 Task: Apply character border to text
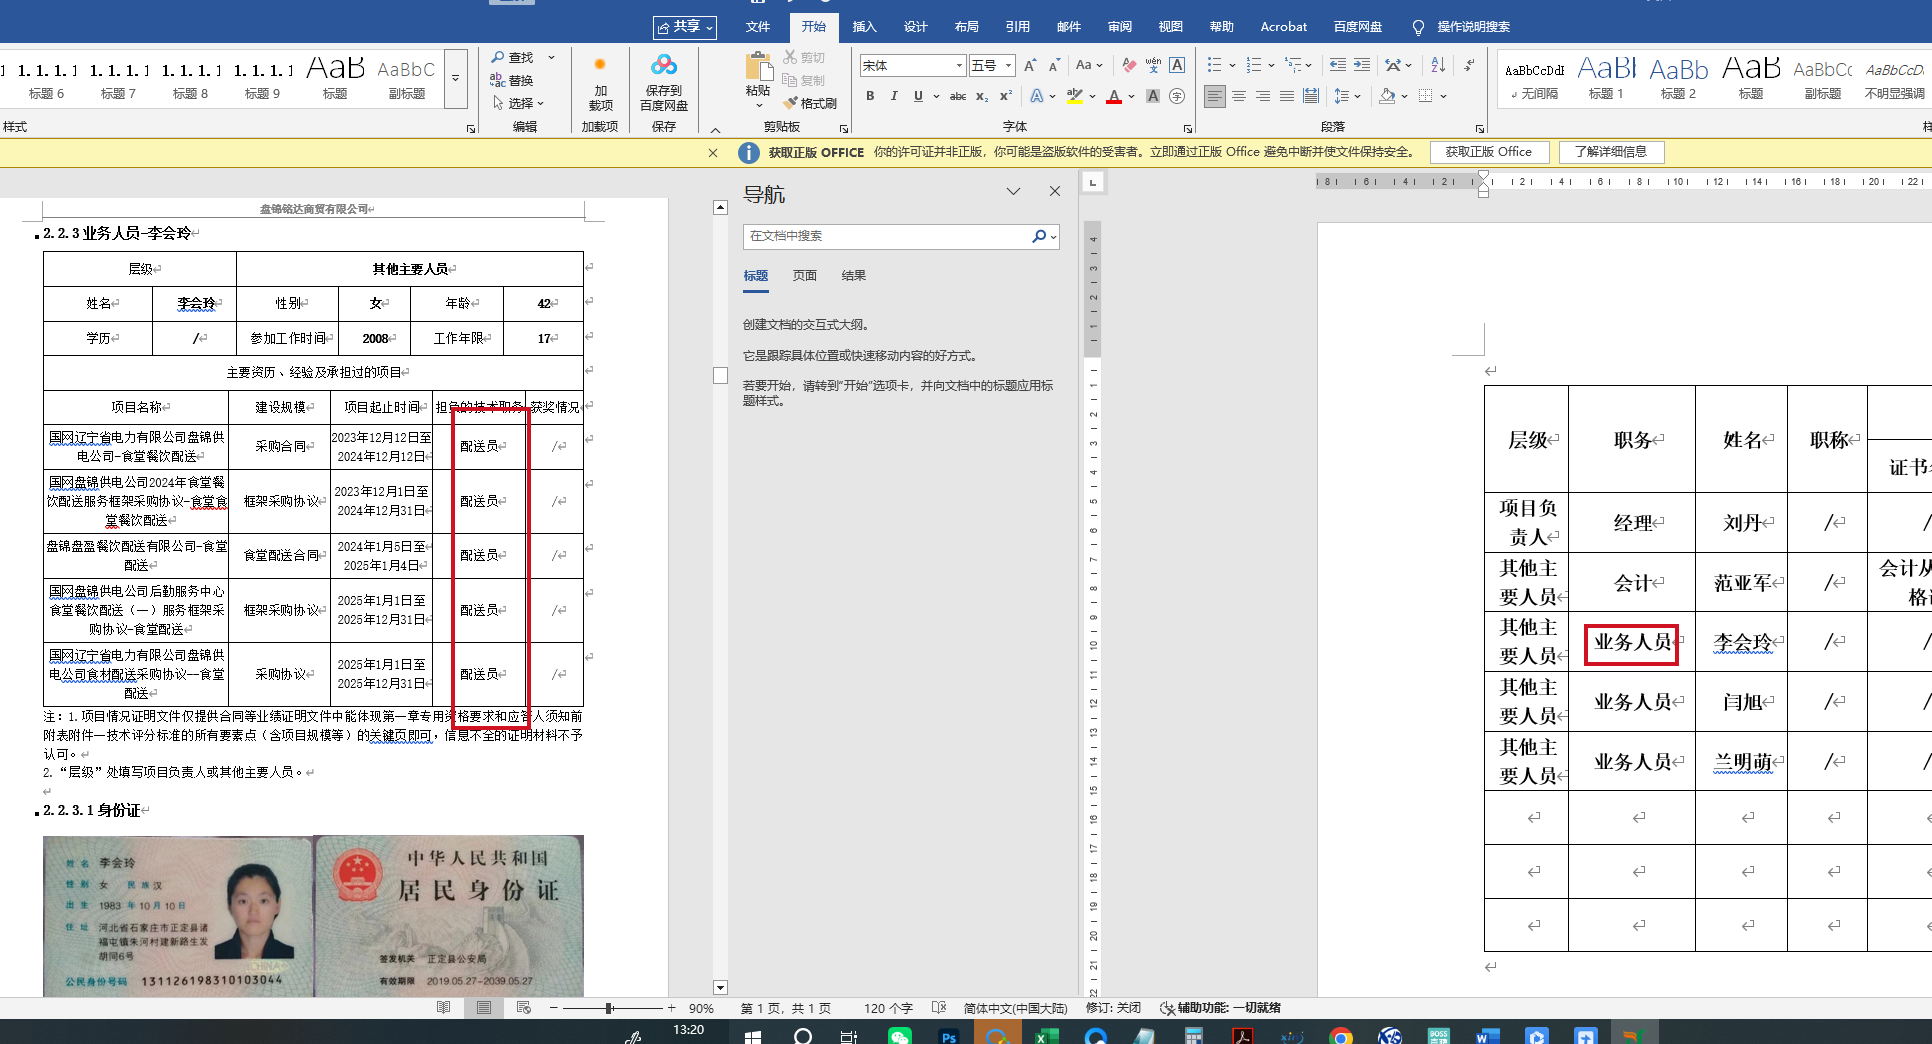1177,66
